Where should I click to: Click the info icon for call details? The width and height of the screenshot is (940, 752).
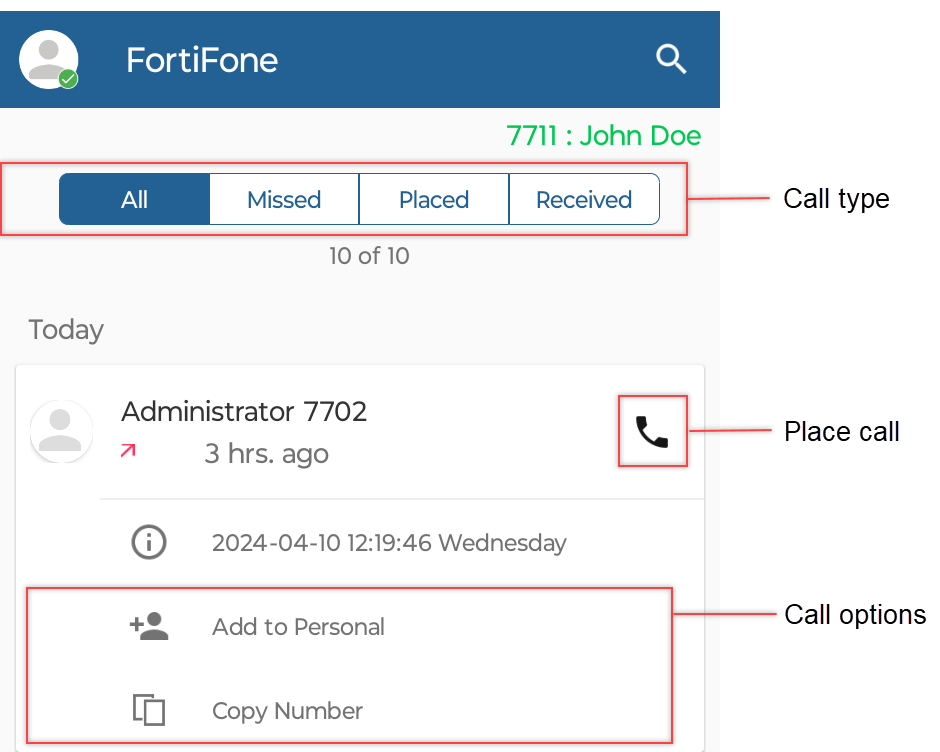(149, 542)
